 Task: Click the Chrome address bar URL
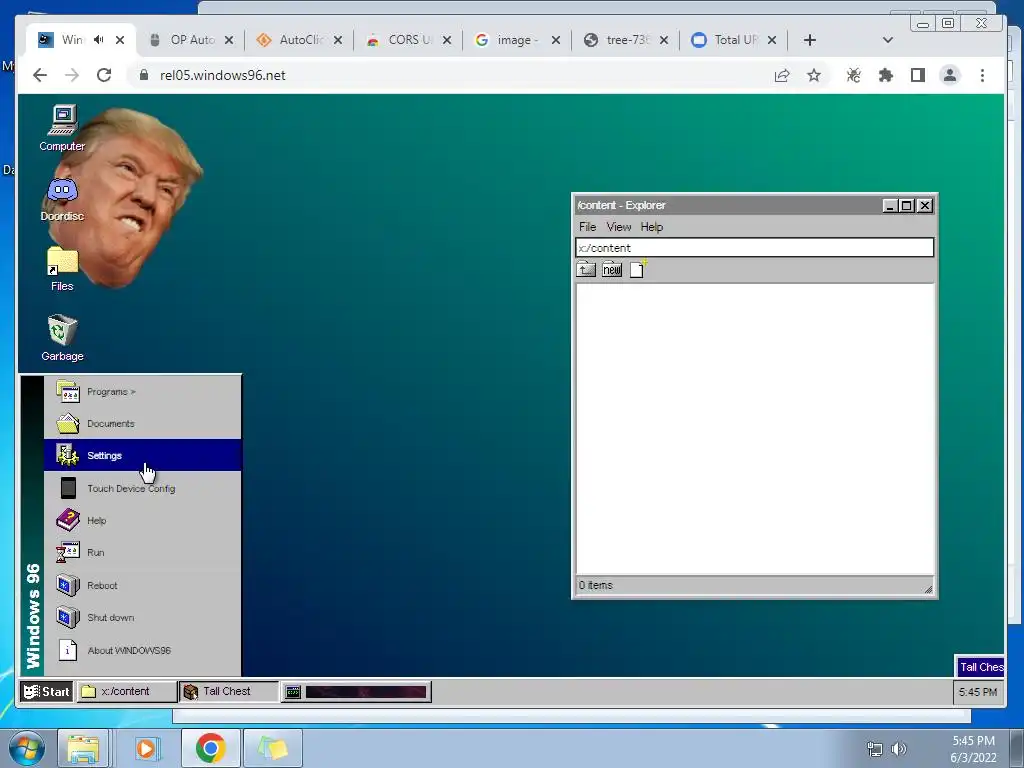[223, 75]
